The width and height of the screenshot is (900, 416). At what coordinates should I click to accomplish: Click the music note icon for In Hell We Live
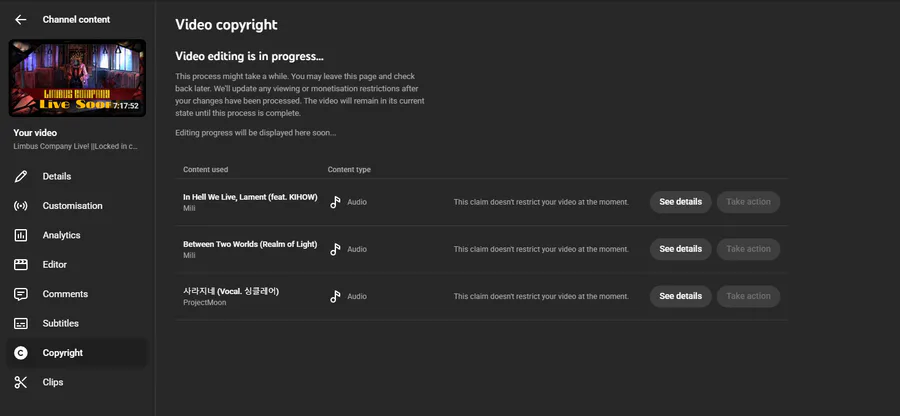coord(336,202)
